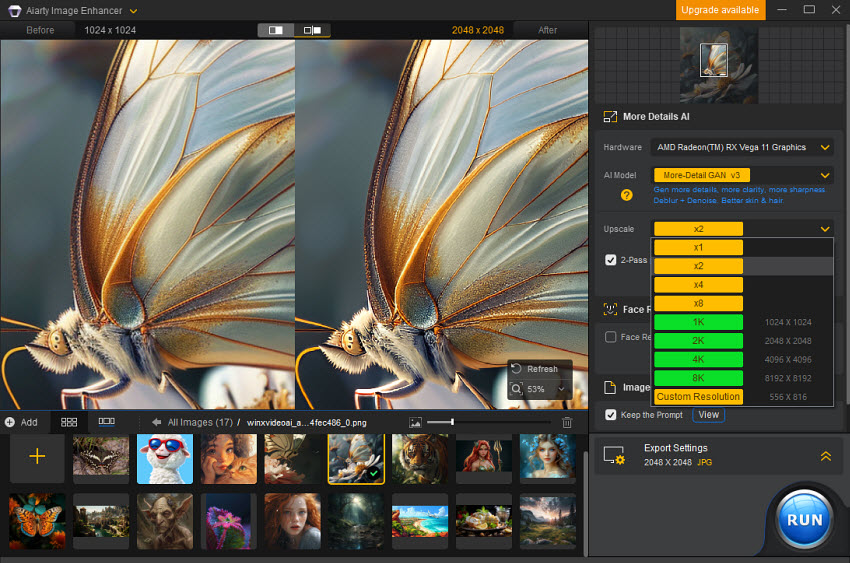This screenshot has width=850, height=563.
Task: Select Custom Resolution option
Action: point(698,397)
